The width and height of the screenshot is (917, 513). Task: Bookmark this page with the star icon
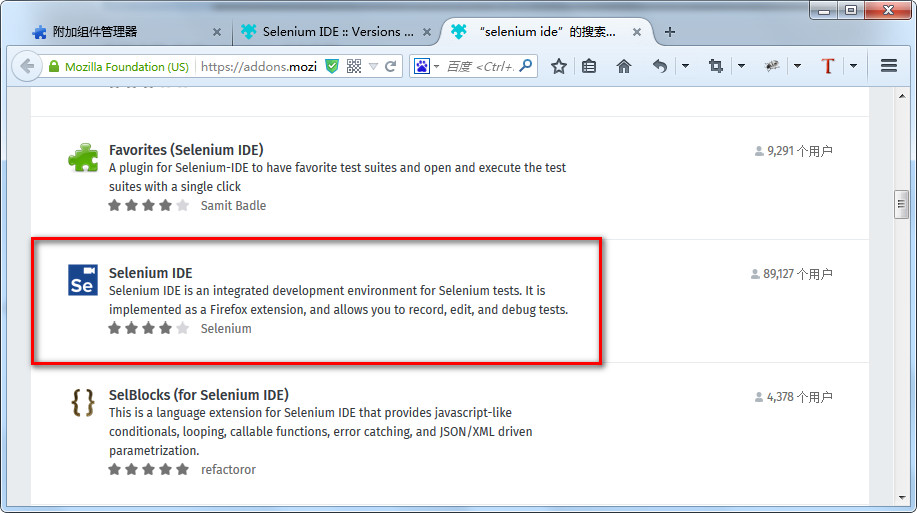pos(559,66)
